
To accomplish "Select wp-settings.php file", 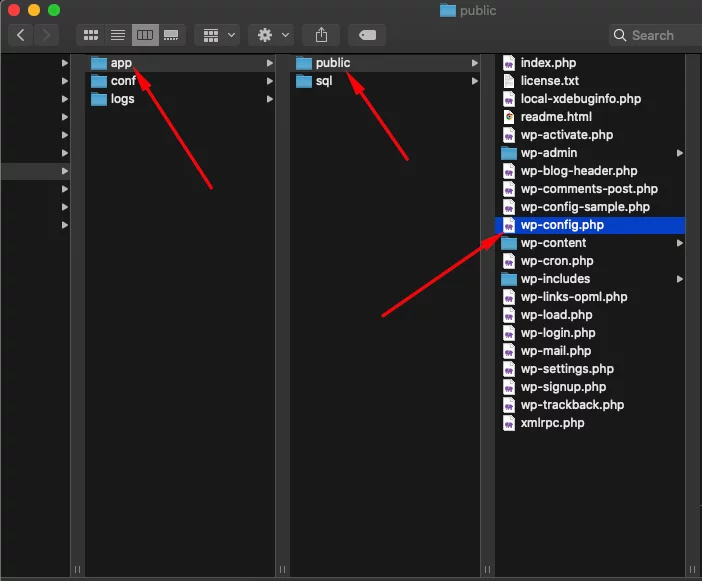I will (x=590, y=369).
